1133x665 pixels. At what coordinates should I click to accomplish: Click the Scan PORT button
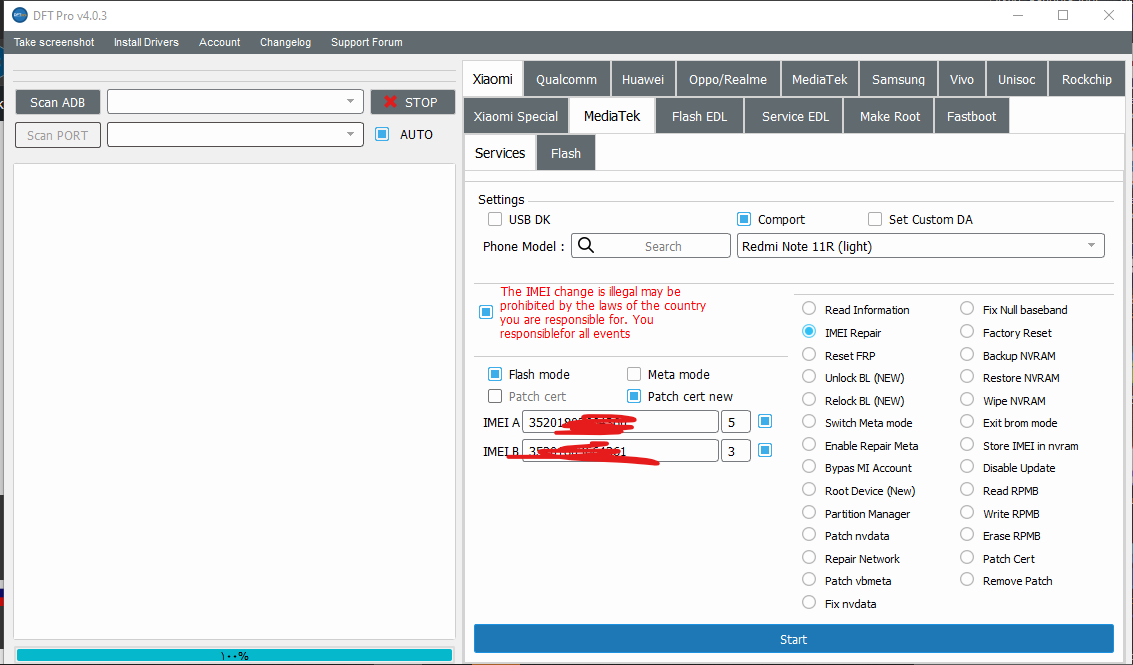tap(58, 135)
